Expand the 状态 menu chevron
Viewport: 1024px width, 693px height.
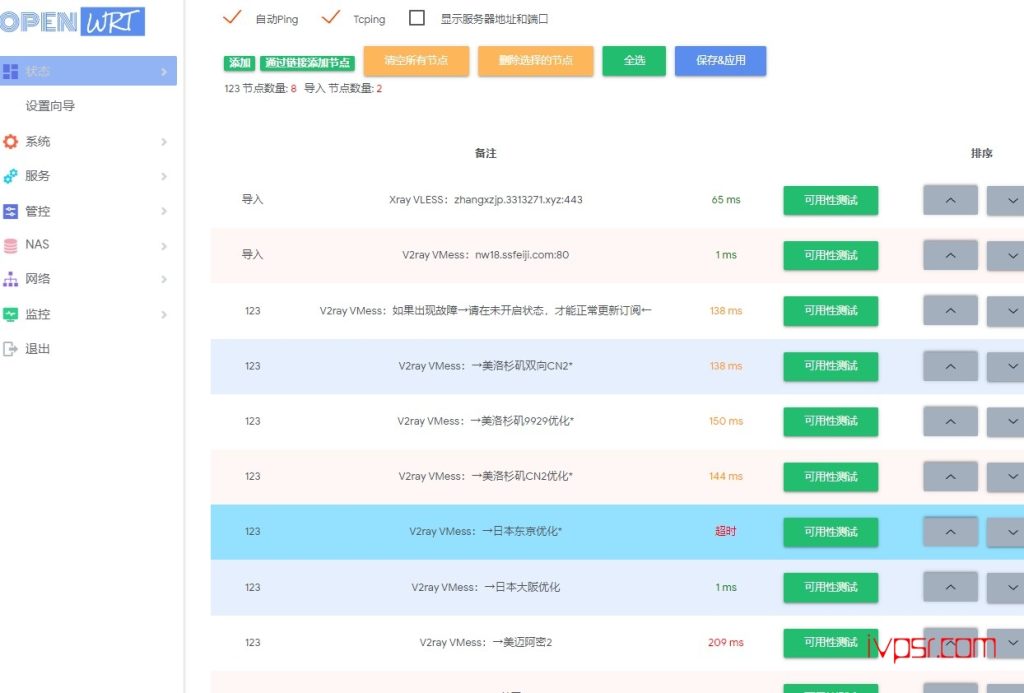[x=164, y=71]
